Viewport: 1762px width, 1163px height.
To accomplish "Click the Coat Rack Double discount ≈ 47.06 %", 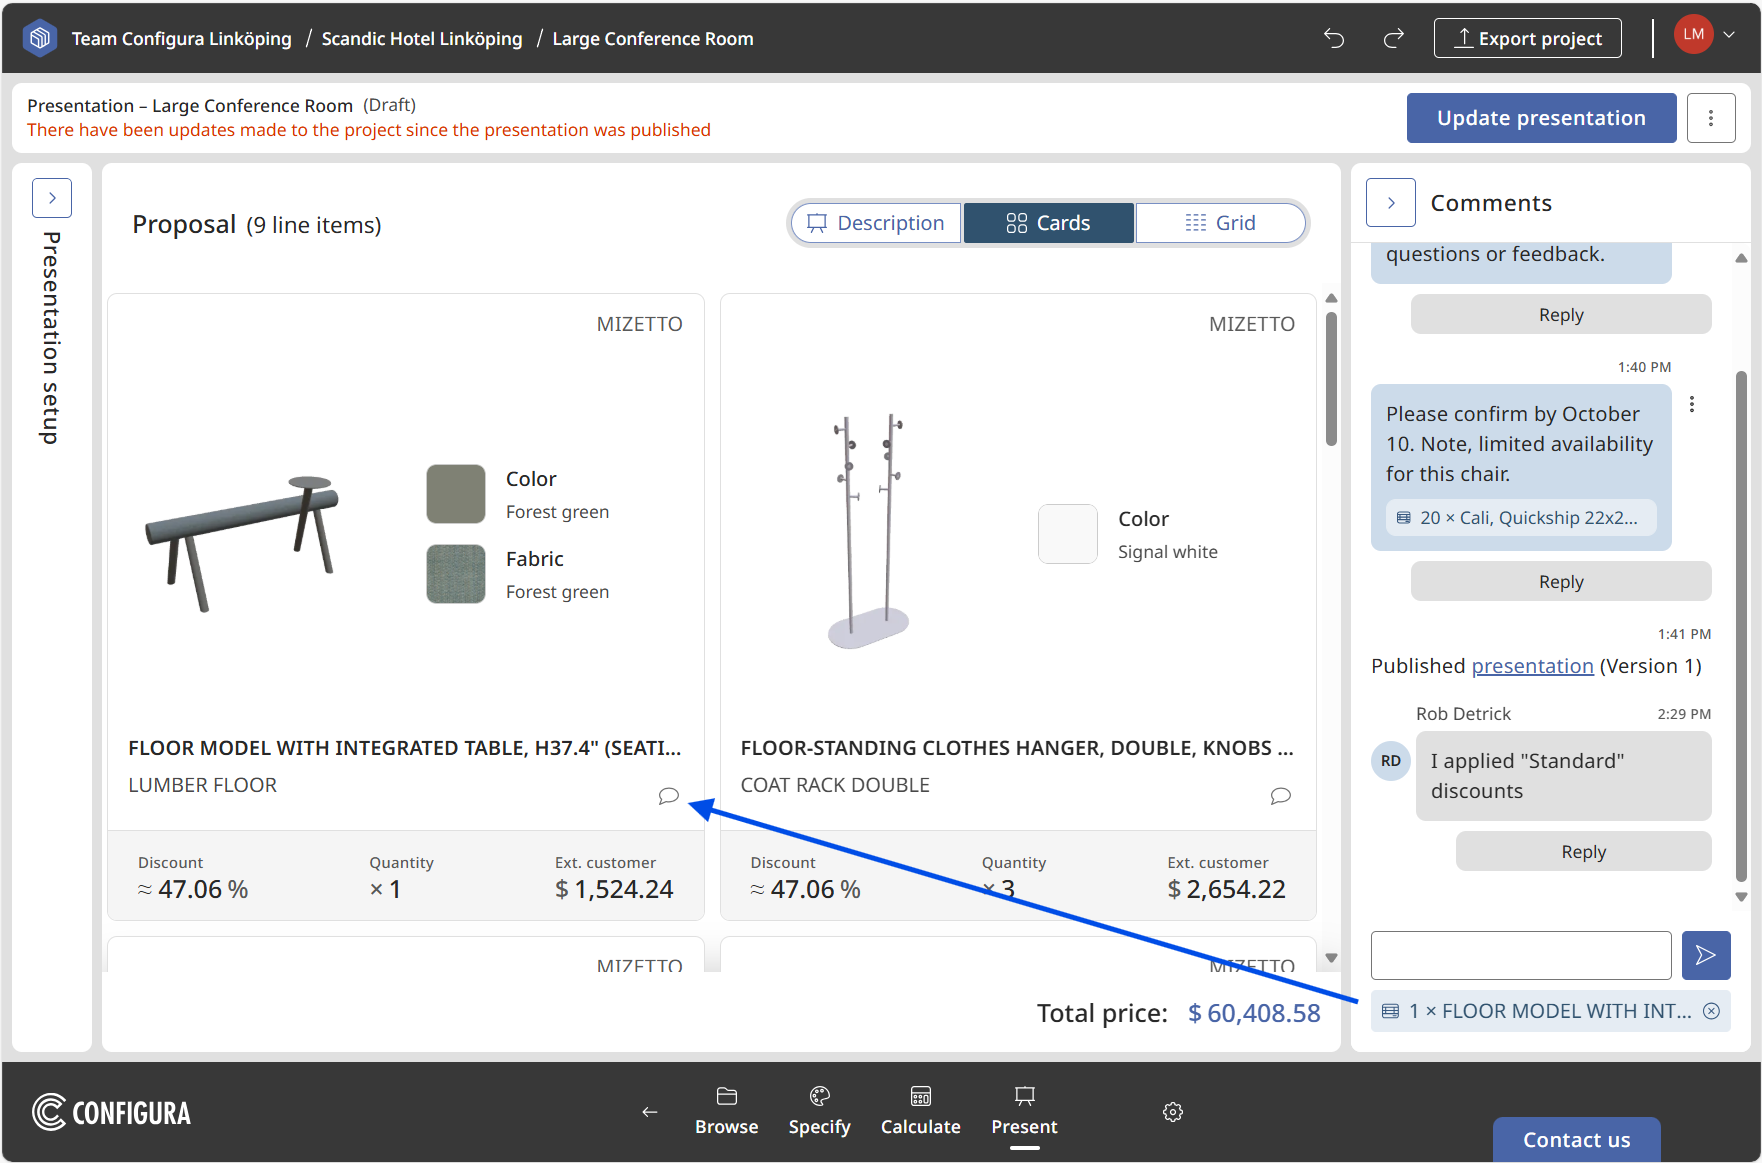I will (805, 889).
